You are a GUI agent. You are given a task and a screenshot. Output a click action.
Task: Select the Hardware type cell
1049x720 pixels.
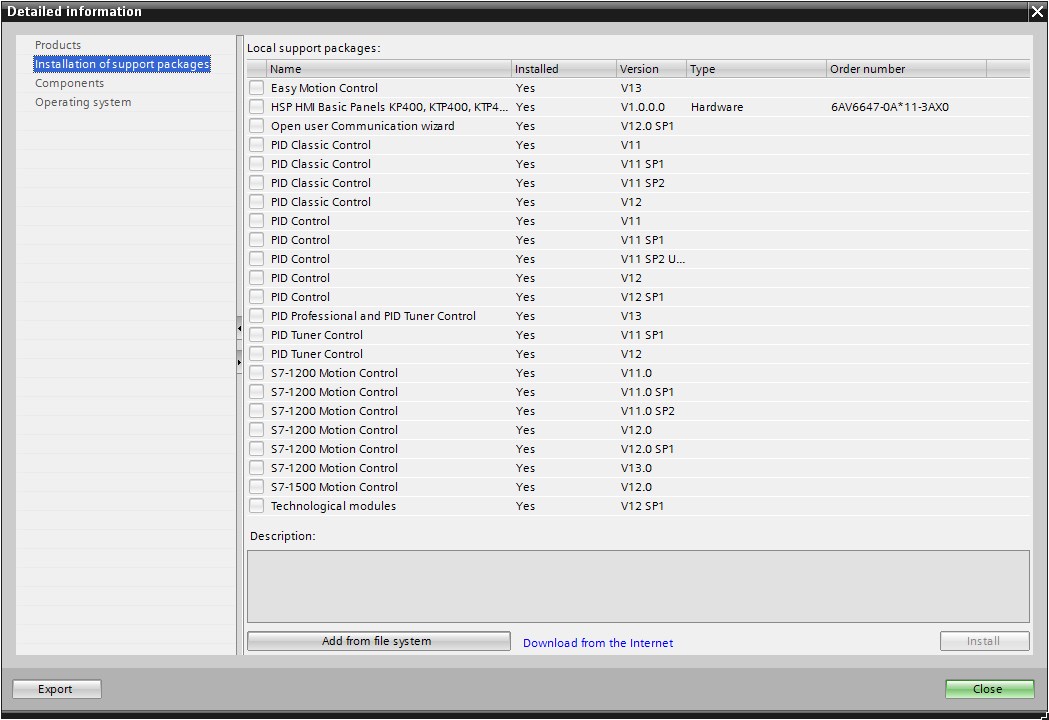(x=717, y=107)
